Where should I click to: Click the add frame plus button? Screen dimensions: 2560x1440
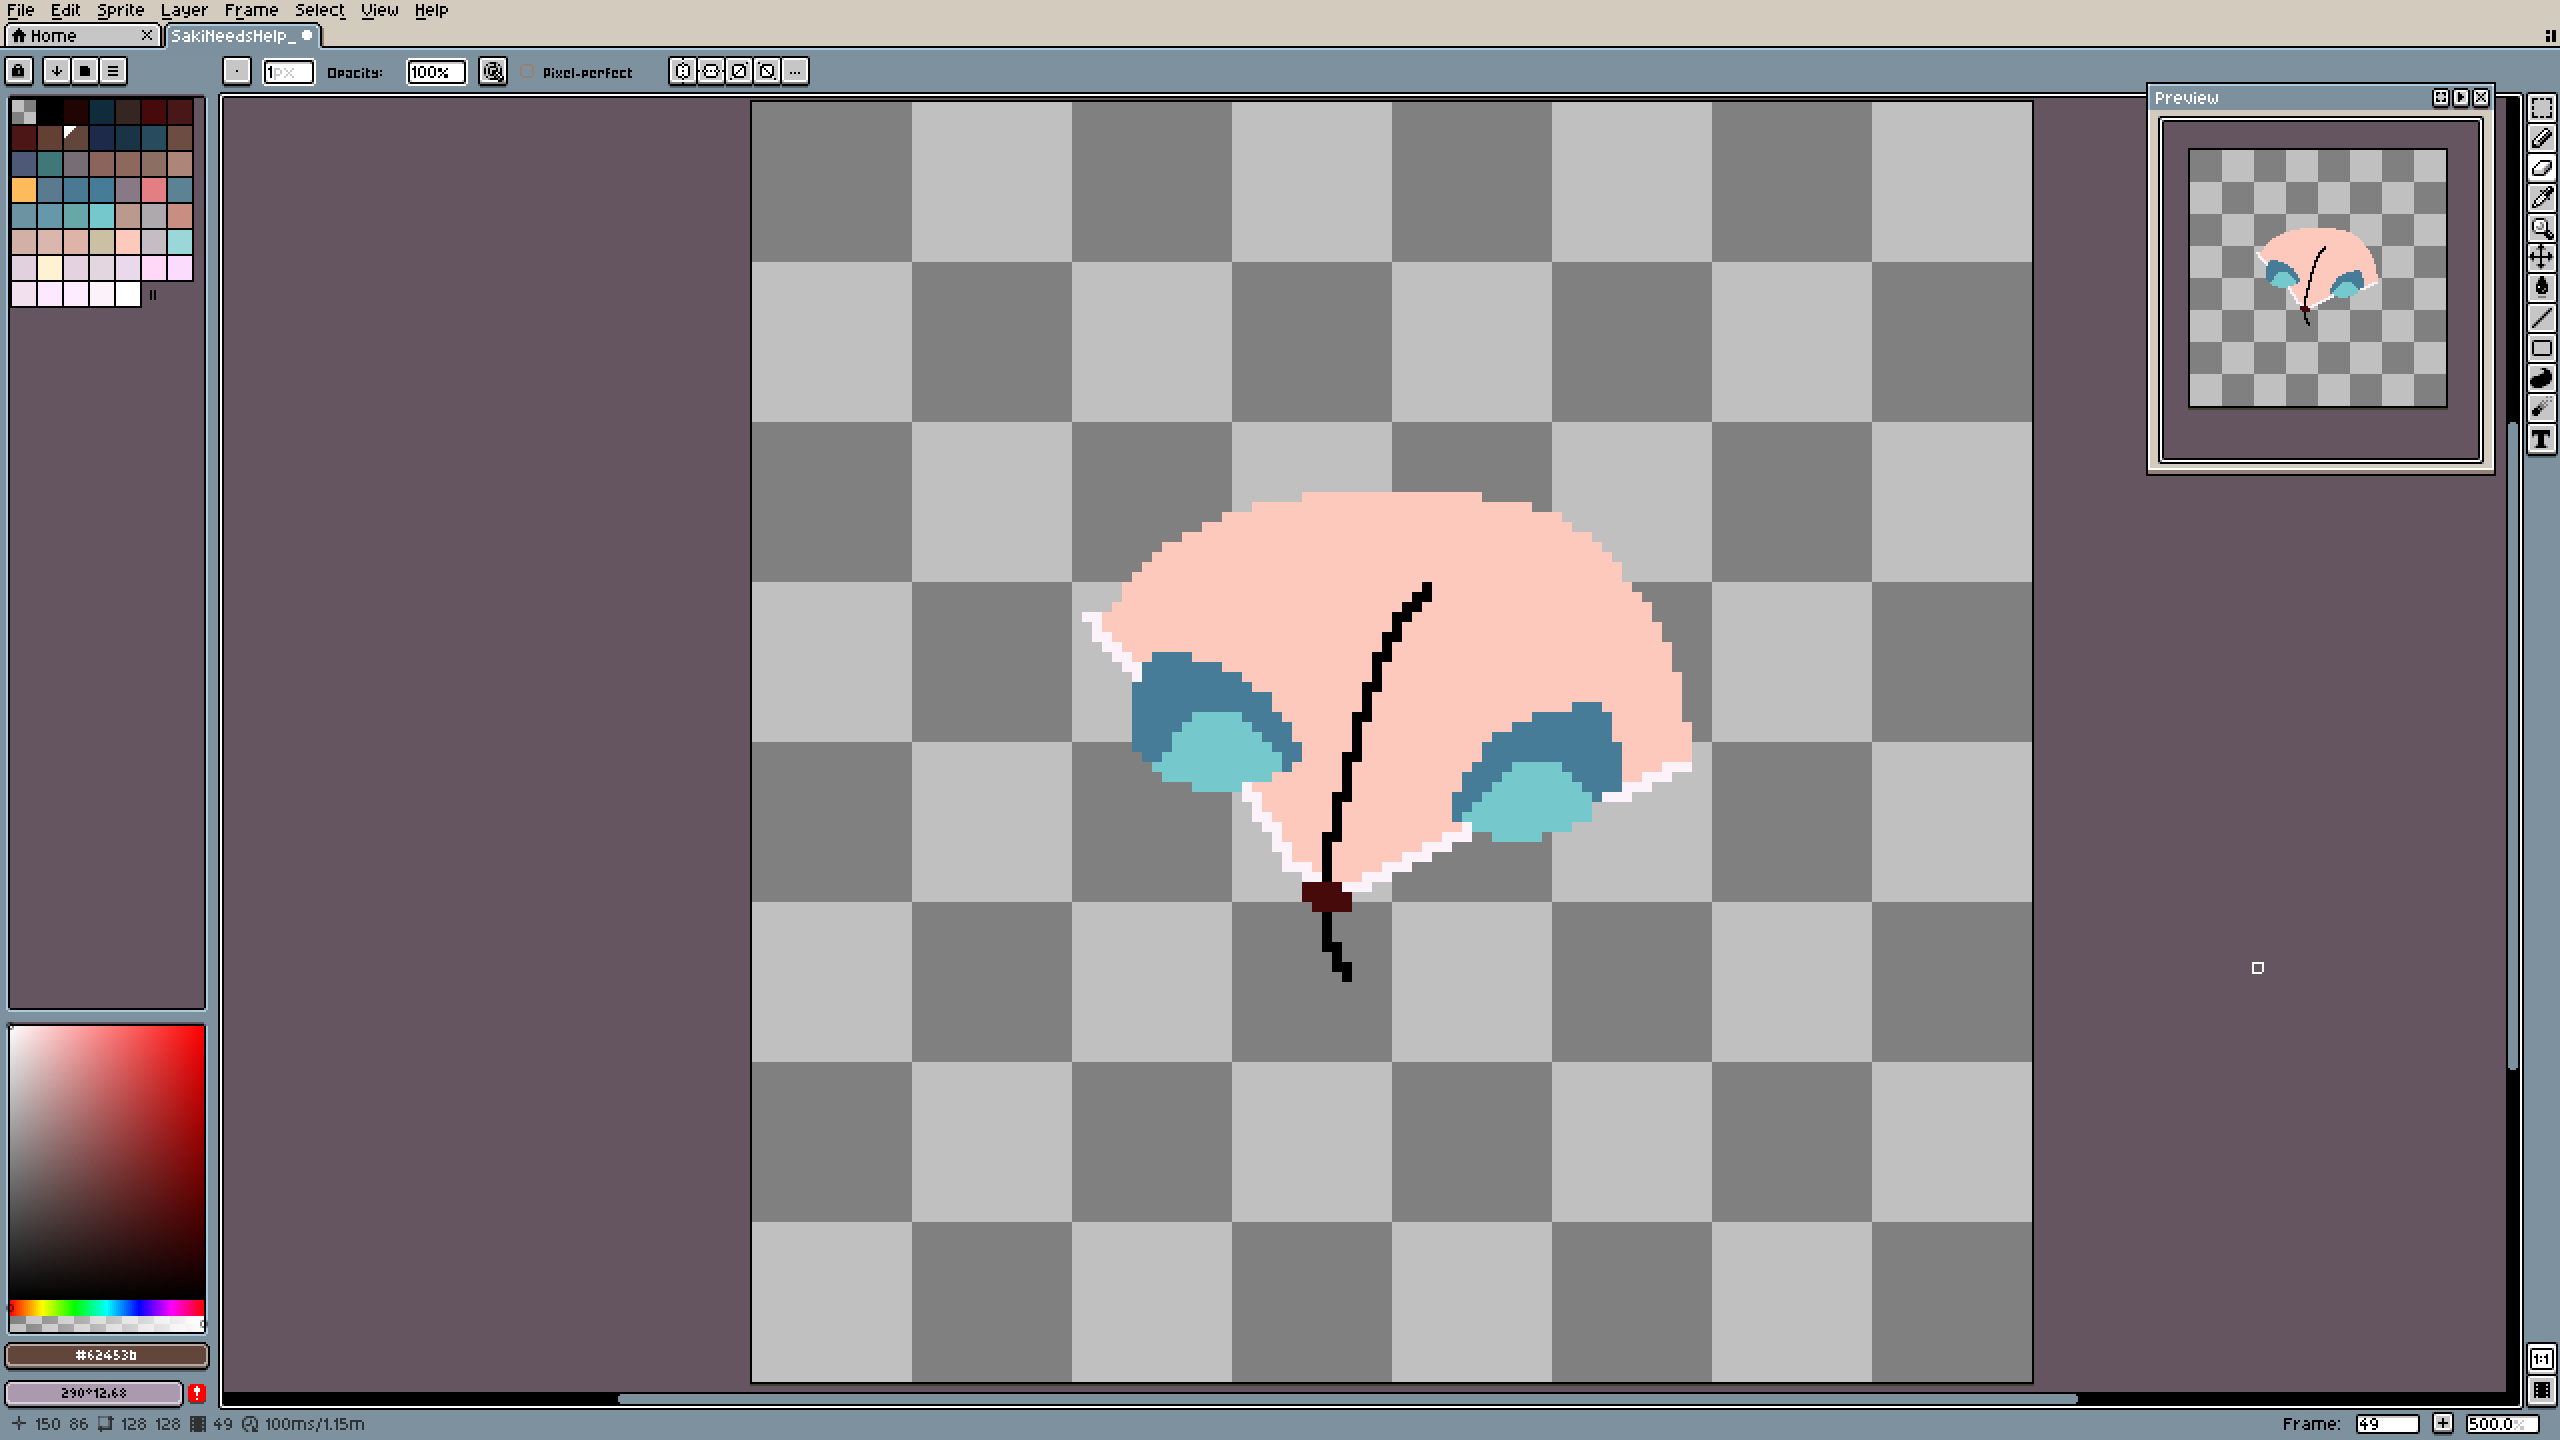point(2443,1423)
